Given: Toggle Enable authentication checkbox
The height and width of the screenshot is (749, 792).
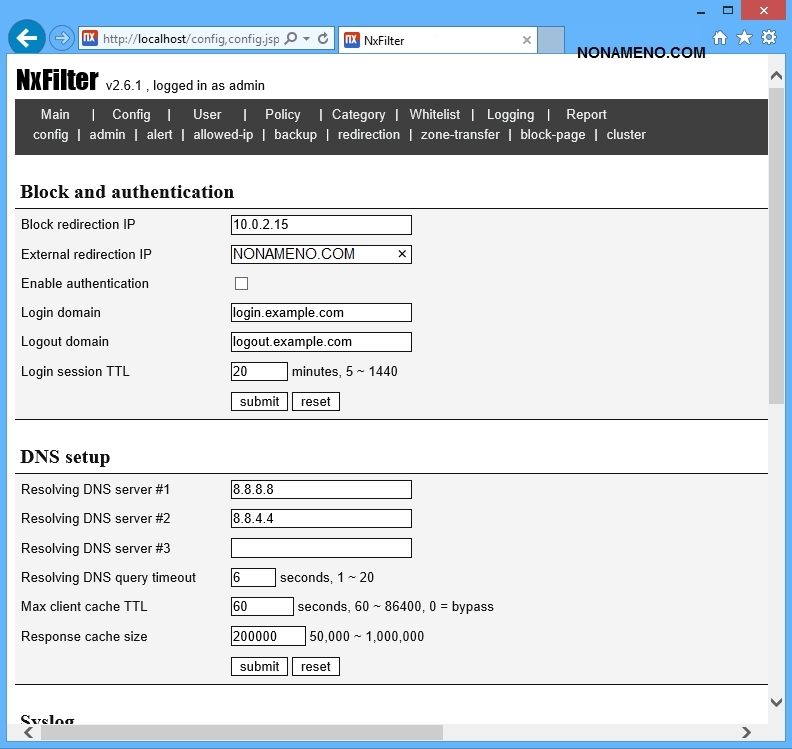Looking at the screenshot, I should click(241, 283).
